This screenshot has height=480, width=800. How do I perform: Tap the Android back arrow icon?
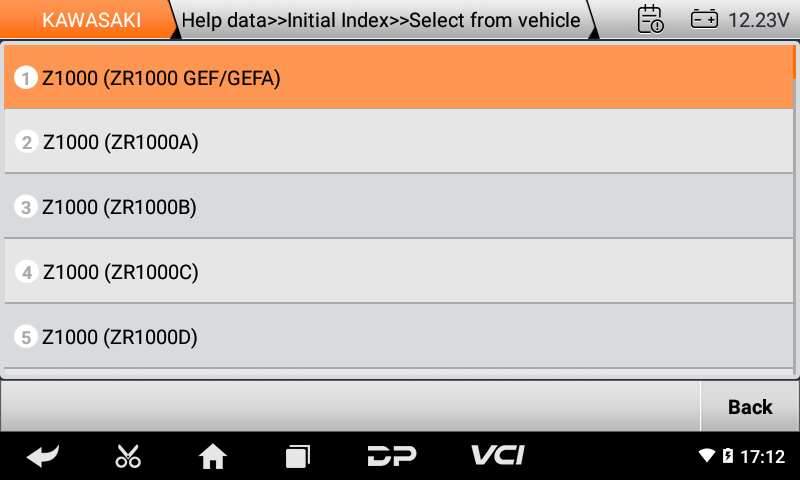click(x=43, y=456)
